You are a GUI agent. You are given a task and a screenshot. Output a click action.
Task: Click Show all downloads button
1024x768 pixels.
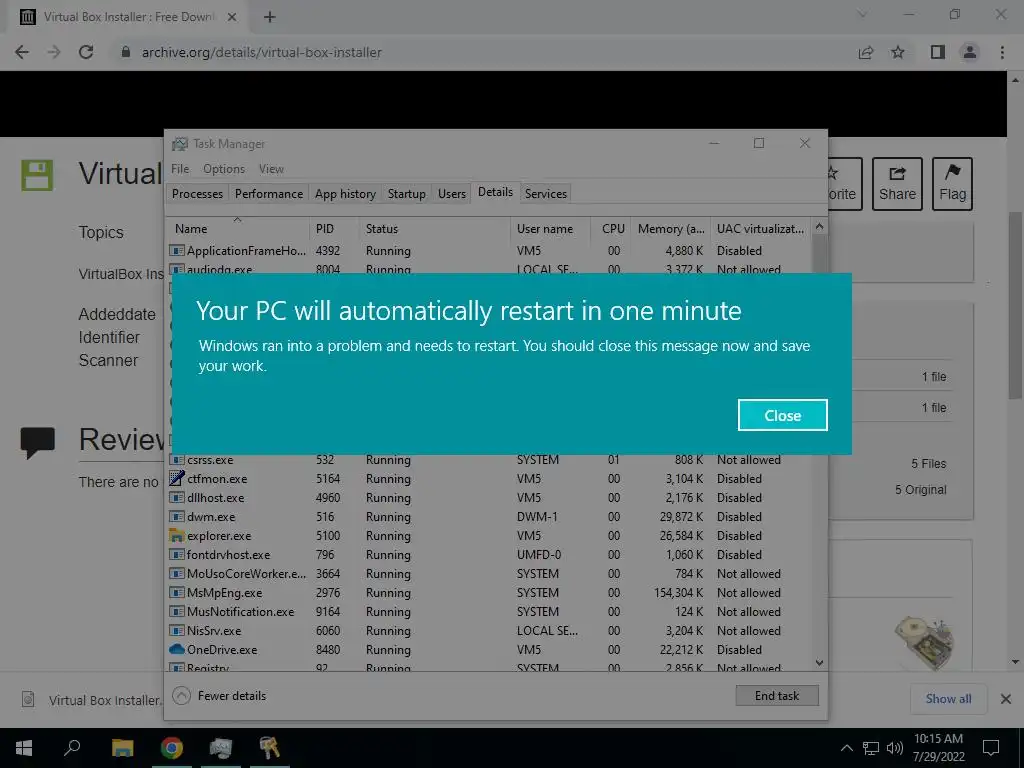(x=948, y=699)
